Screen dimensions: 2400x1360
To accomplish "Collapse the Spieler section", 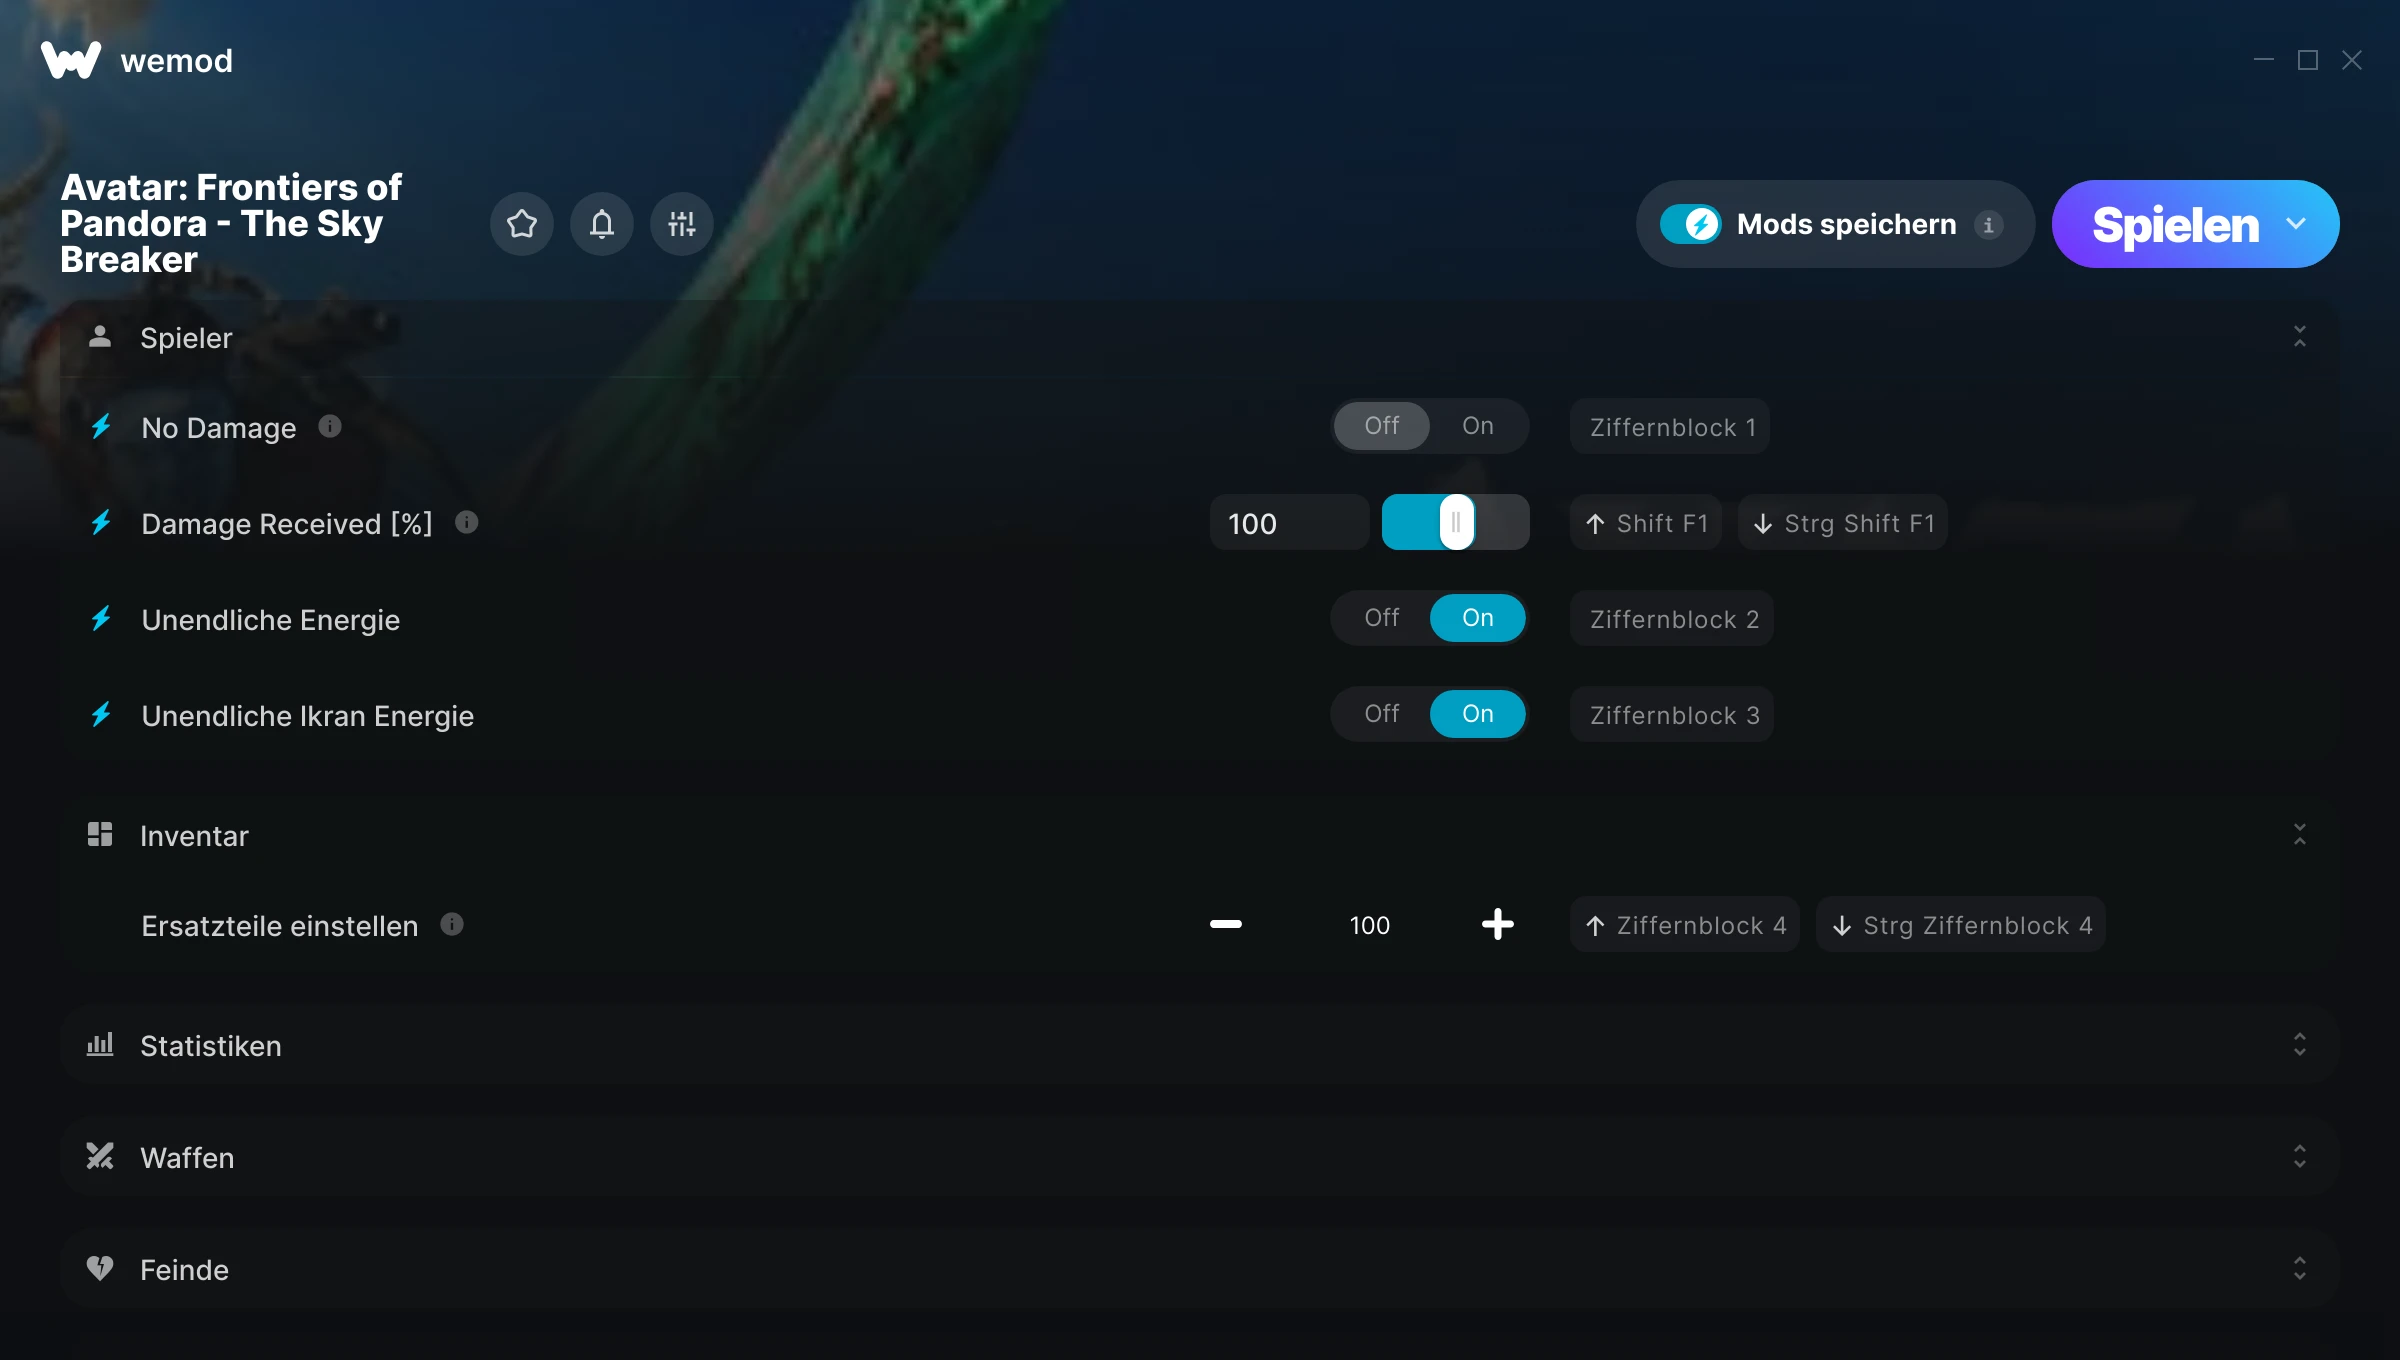I will 2300,337.
